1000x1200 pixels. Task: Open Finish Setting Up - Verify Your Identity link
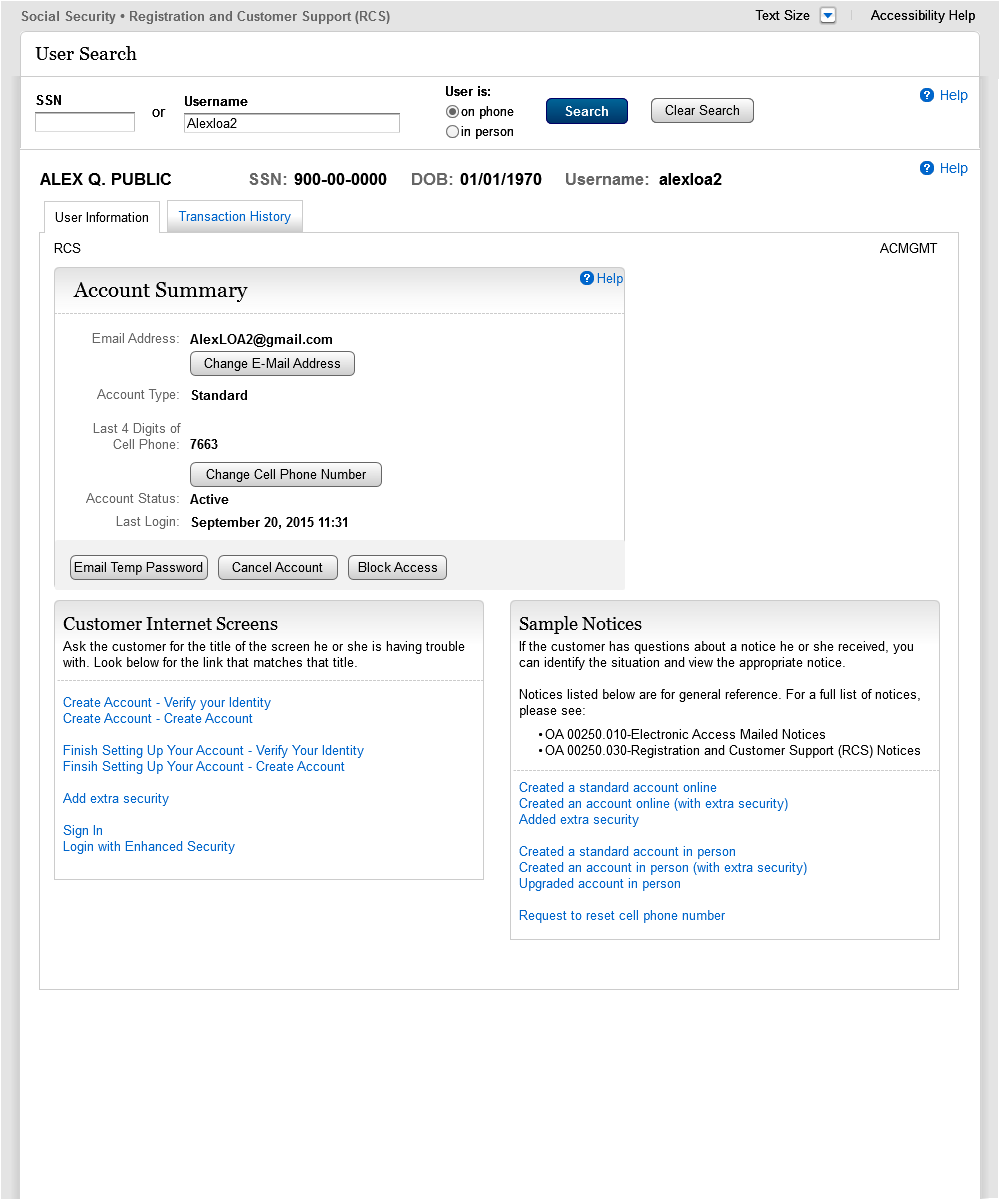213,750
